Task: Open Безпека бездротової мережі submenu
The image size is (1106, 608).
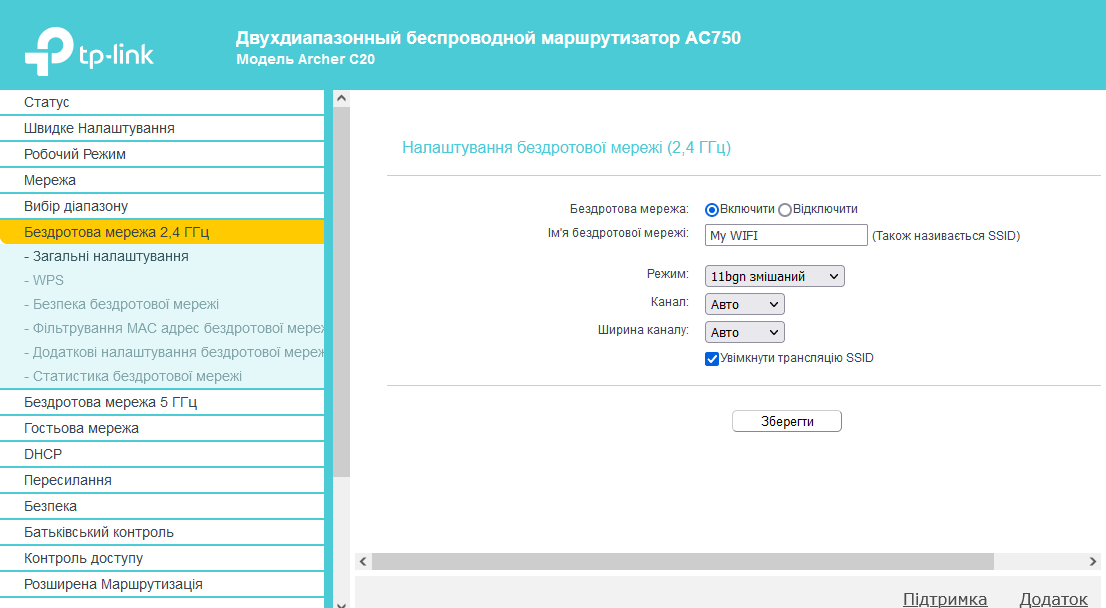Action: click(x=121, y=304)
